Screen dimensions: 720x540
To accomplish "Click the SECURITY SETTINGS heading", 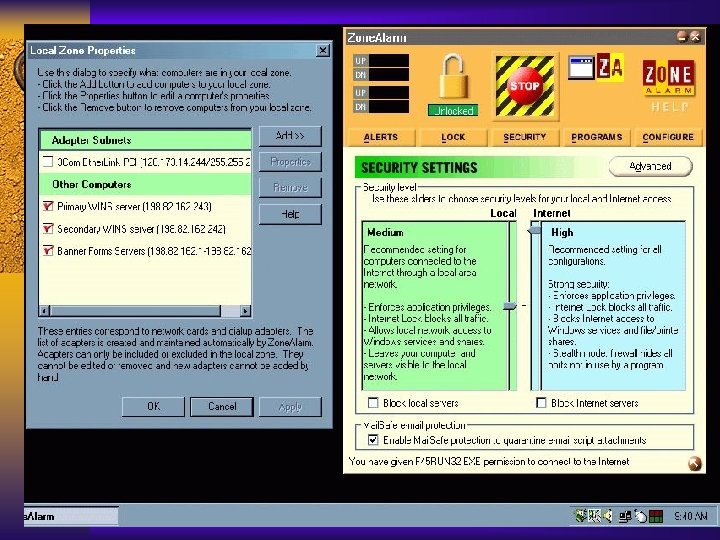I will coord(419,168).
